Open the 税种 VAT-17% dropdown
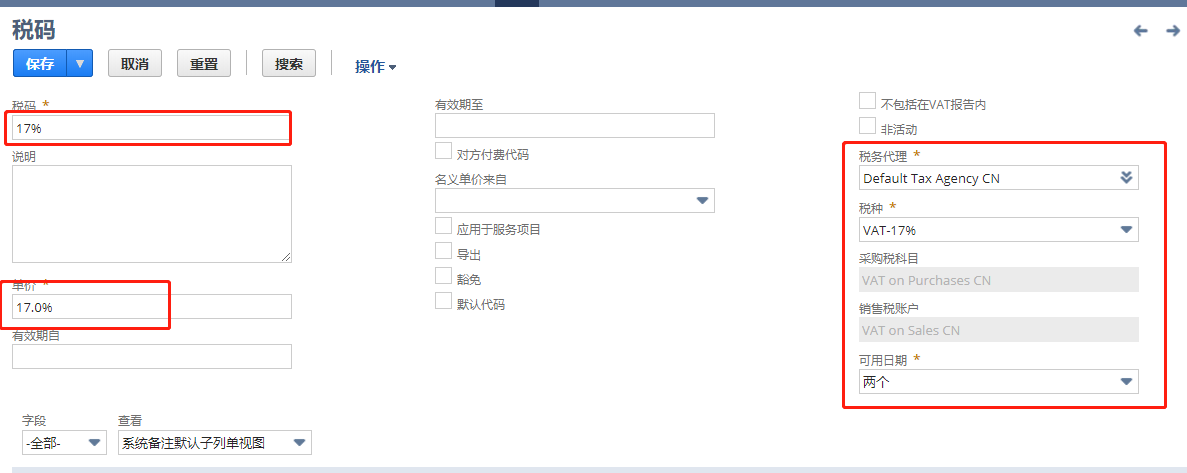 point(1127,230)
